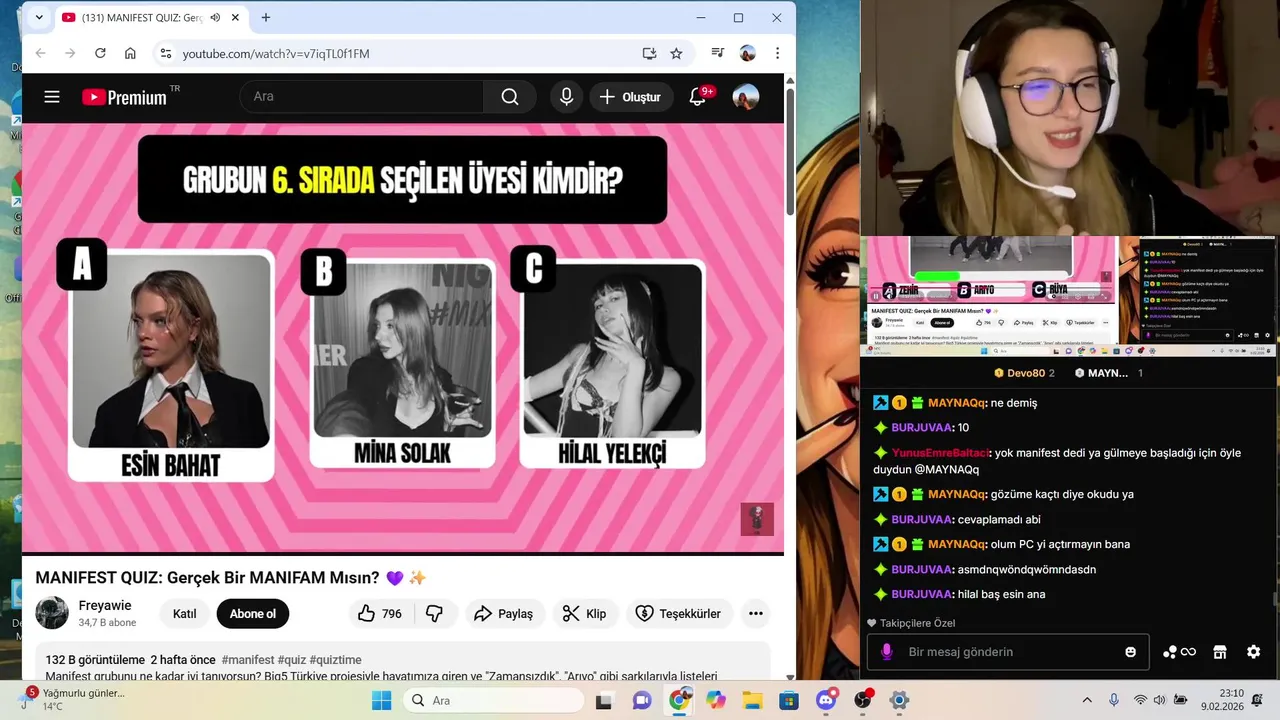Click Paylaş share button

pos(504,613)
